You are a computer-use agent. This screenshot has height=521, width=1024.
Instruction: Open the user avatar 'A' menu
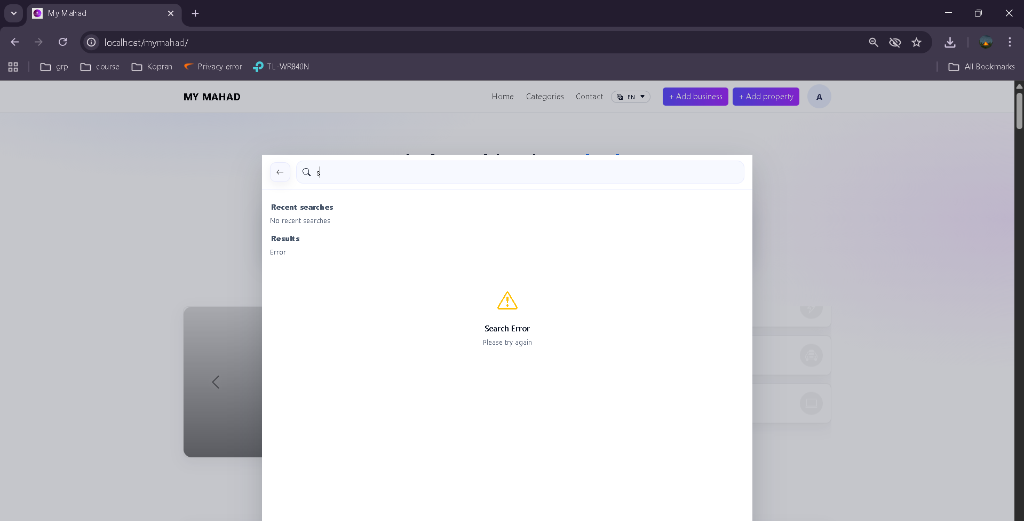[819, 97]
